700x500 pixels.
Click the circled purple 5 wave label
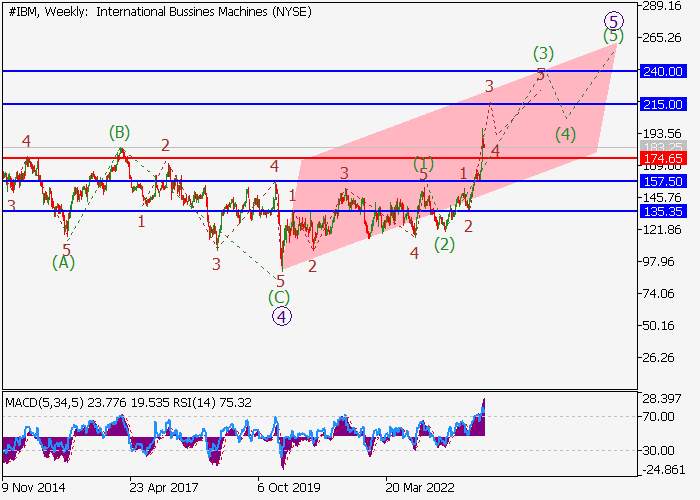(x=614, y=21)
